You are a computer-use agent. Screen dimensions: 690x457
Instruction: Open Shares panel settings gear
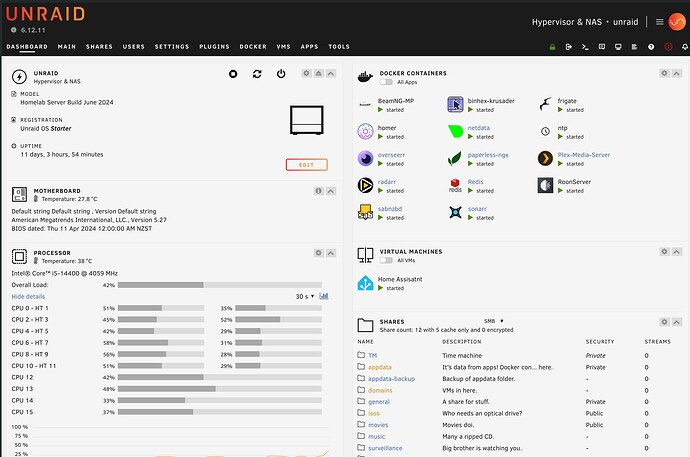pos(664,322)
